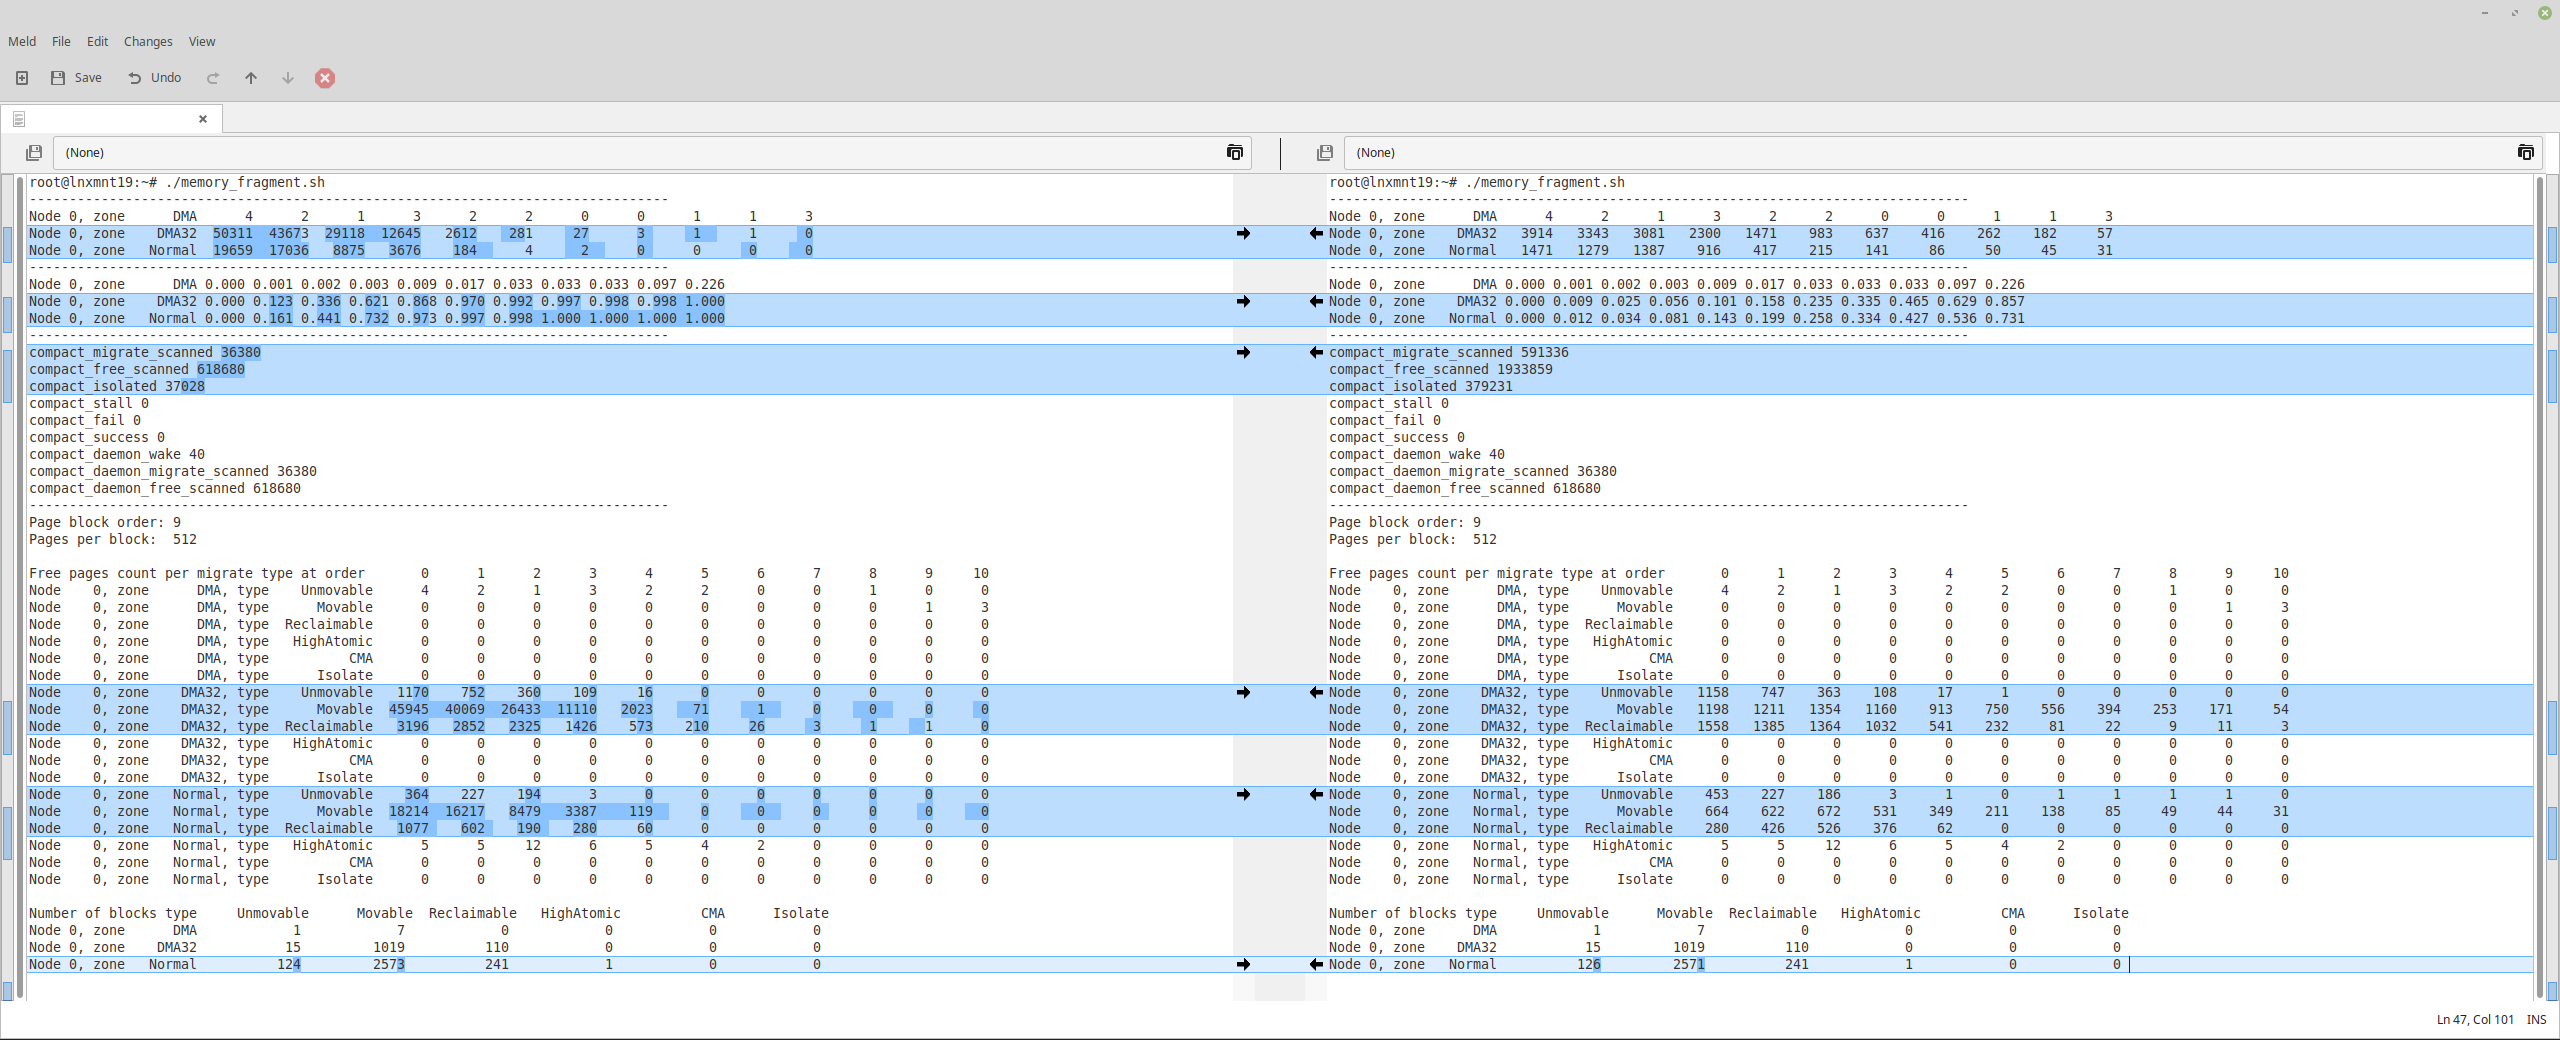Viewport: 2560px width, 1040px height.
Task: Click left-pointing arrow on last Normal blocks row
Action: click(1316, 964)
